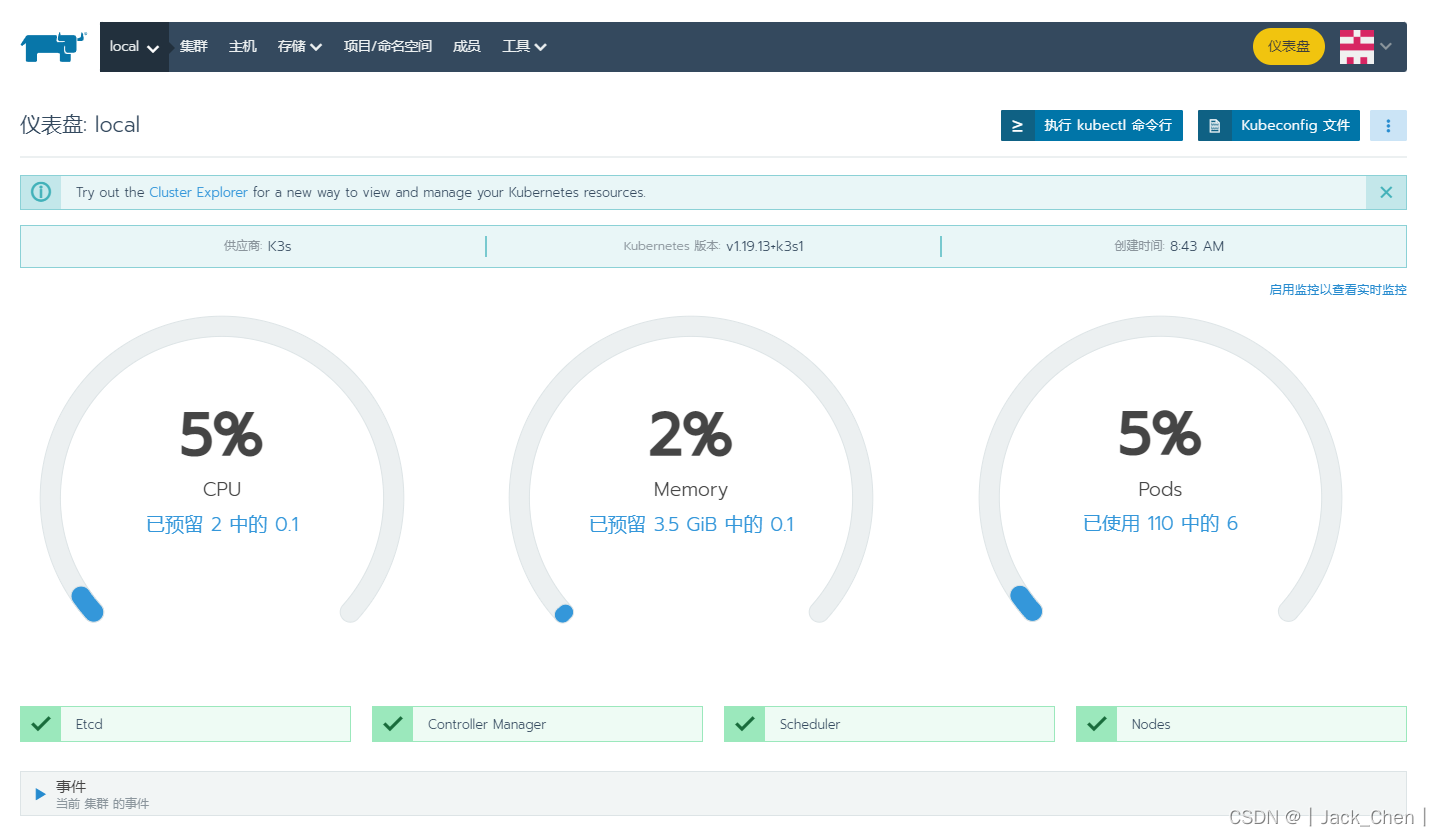Open the 存储 storage dropdown menu
1441x836 pixels.
(x=299, y=47)
